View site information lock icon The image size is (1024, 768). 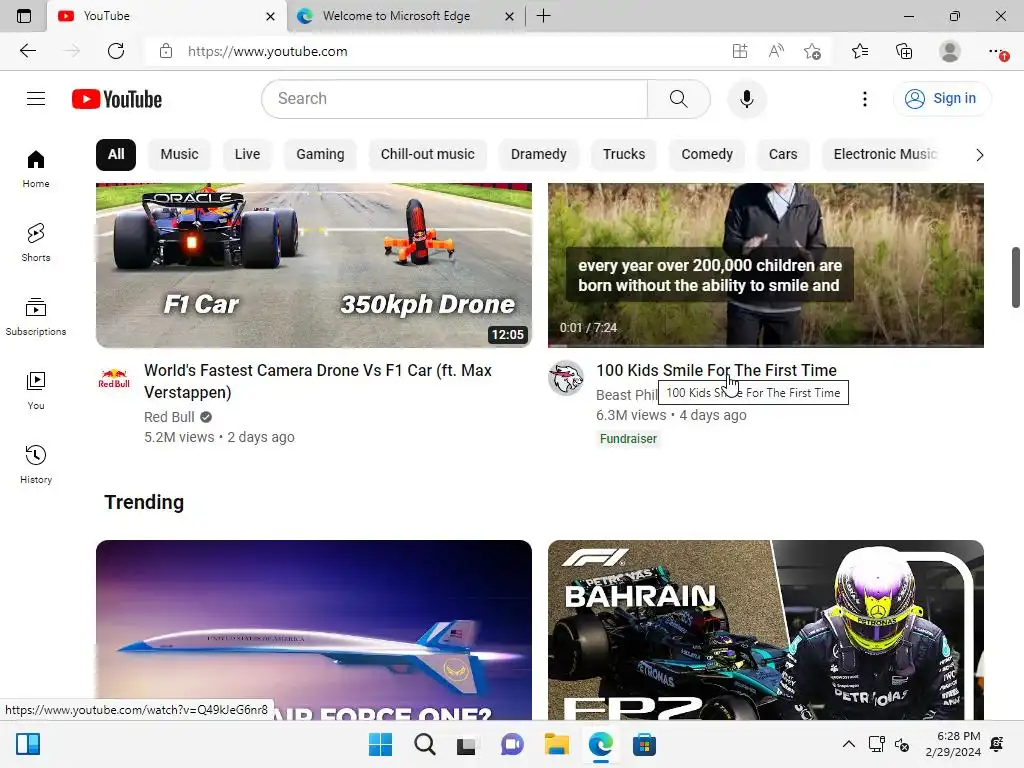pos(166,51)
